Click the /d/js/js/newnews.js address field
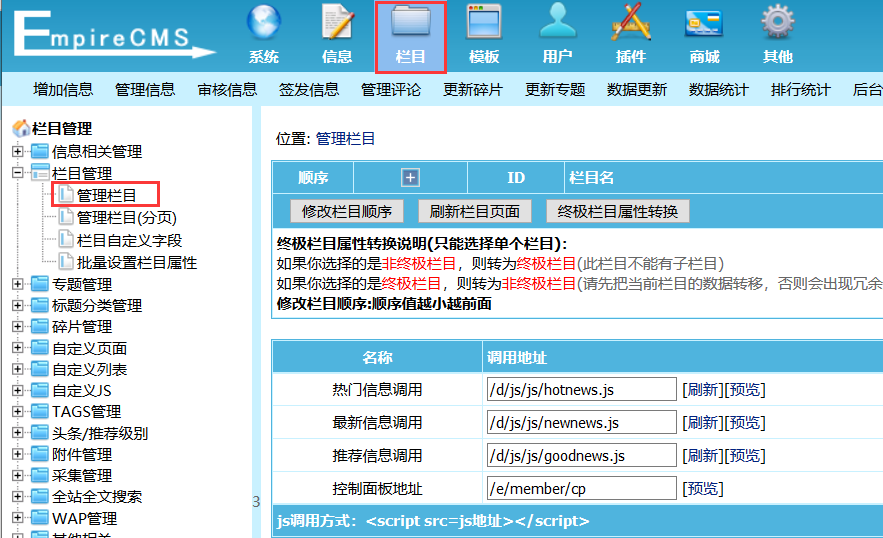The image size is (883, 538). [582, 423]
